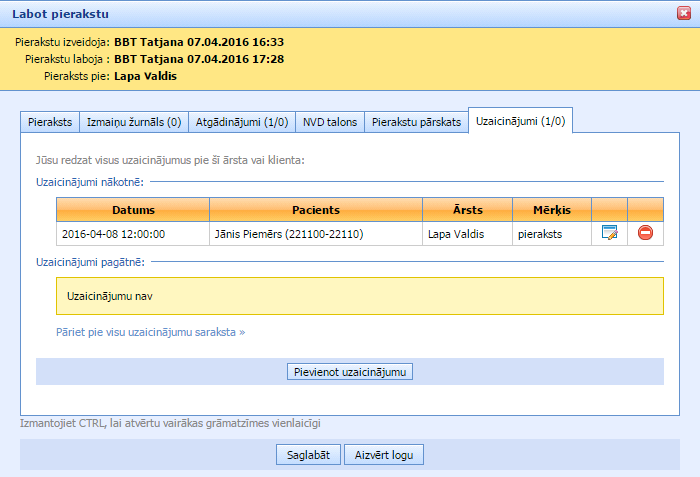
Task: Follow the link to the full invitations list
Action: pyautogui.click(x=150, y=331)
